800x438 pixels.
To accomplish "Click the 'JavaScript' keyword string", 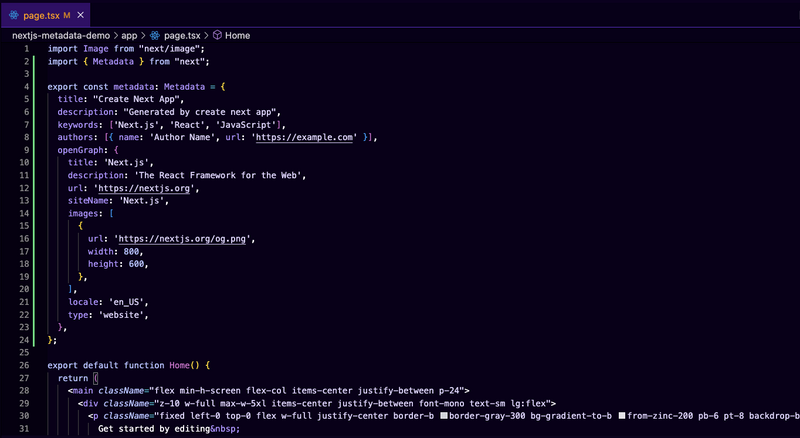I will pos(248,125).
